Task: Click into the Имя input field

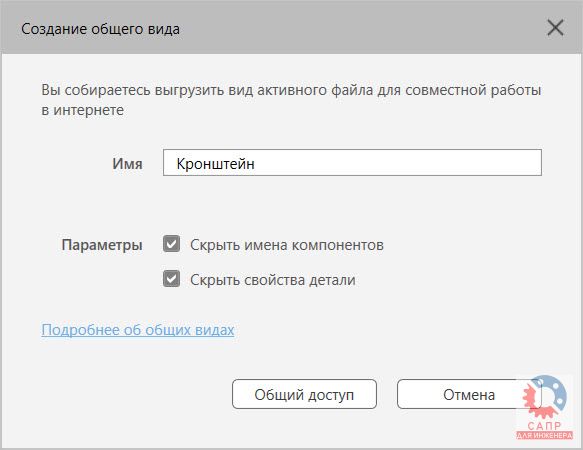Action: tap(352, 163)
